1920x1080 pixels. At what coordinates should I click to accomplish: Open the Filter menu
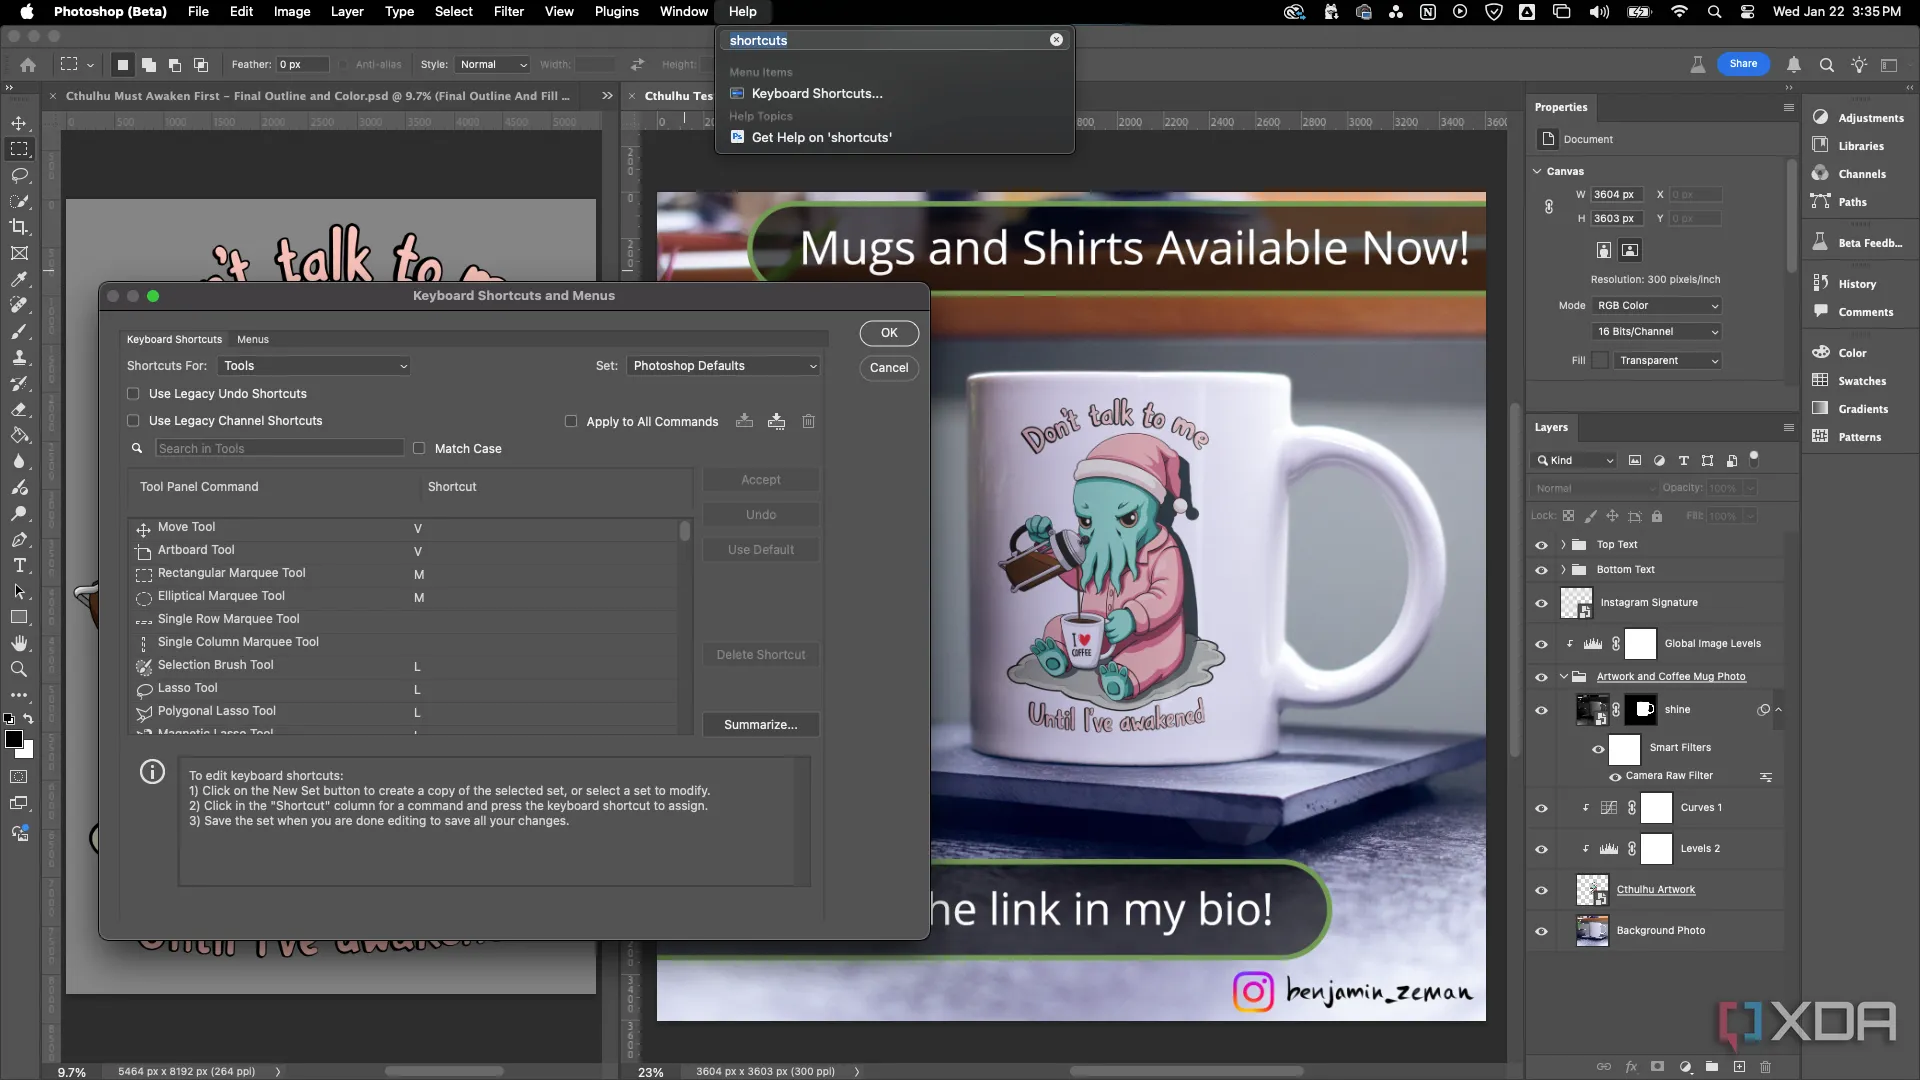coord(508,12)
